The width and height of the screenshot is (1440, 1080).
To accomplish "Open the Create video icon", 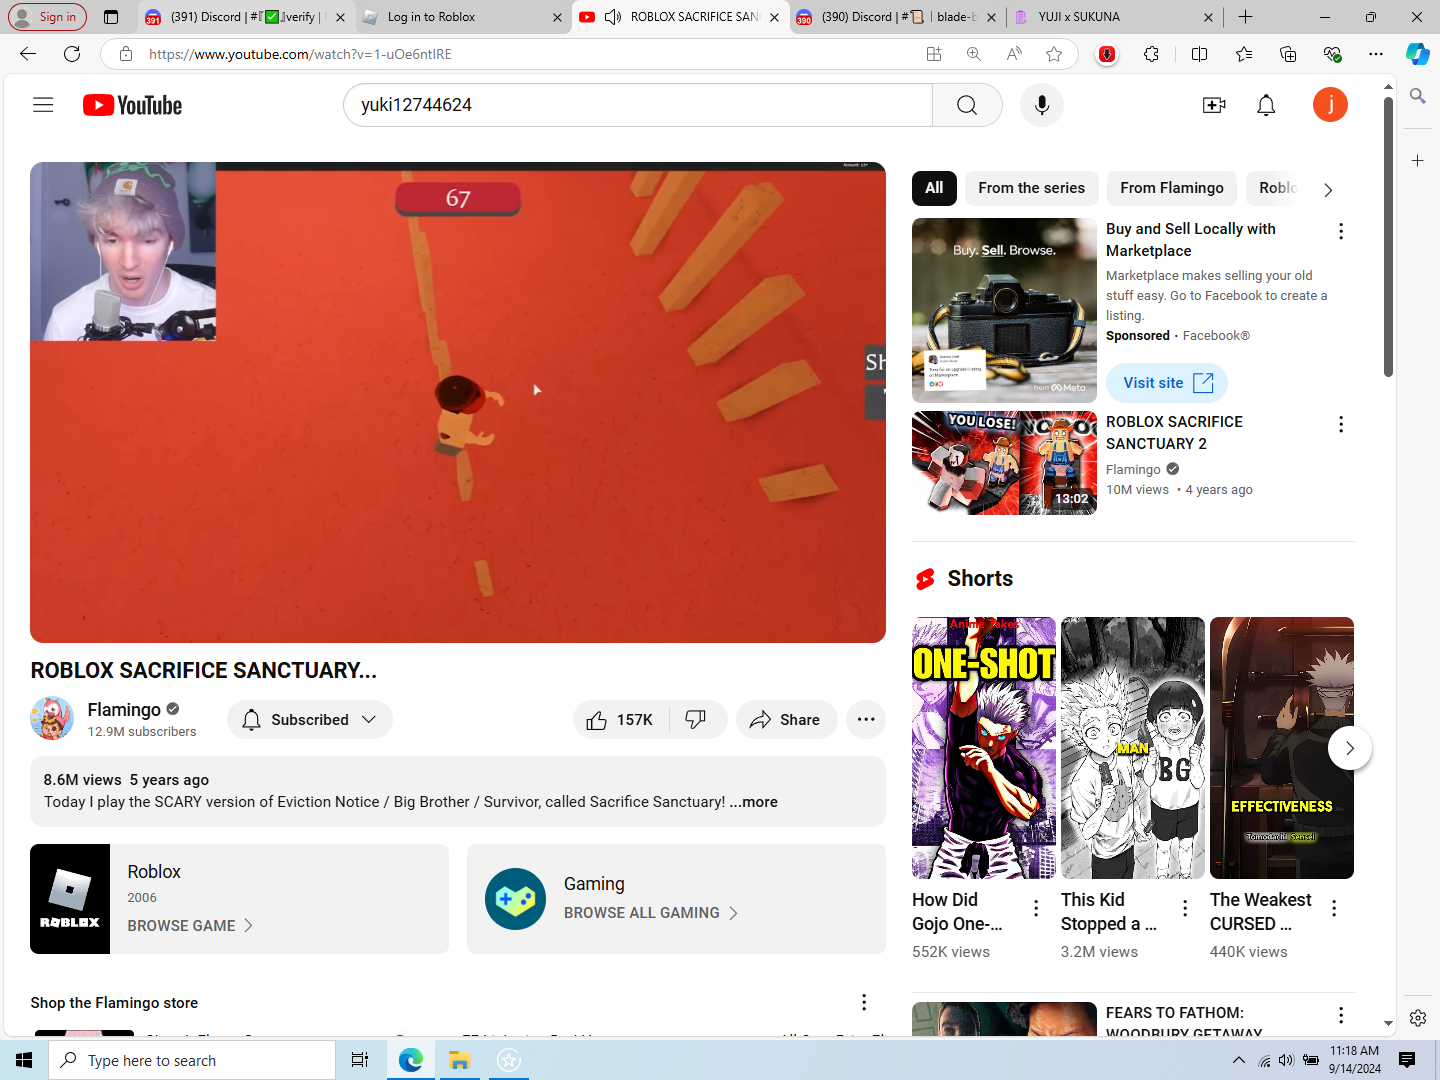I will pyautogui.click(x=1214, y=105).
